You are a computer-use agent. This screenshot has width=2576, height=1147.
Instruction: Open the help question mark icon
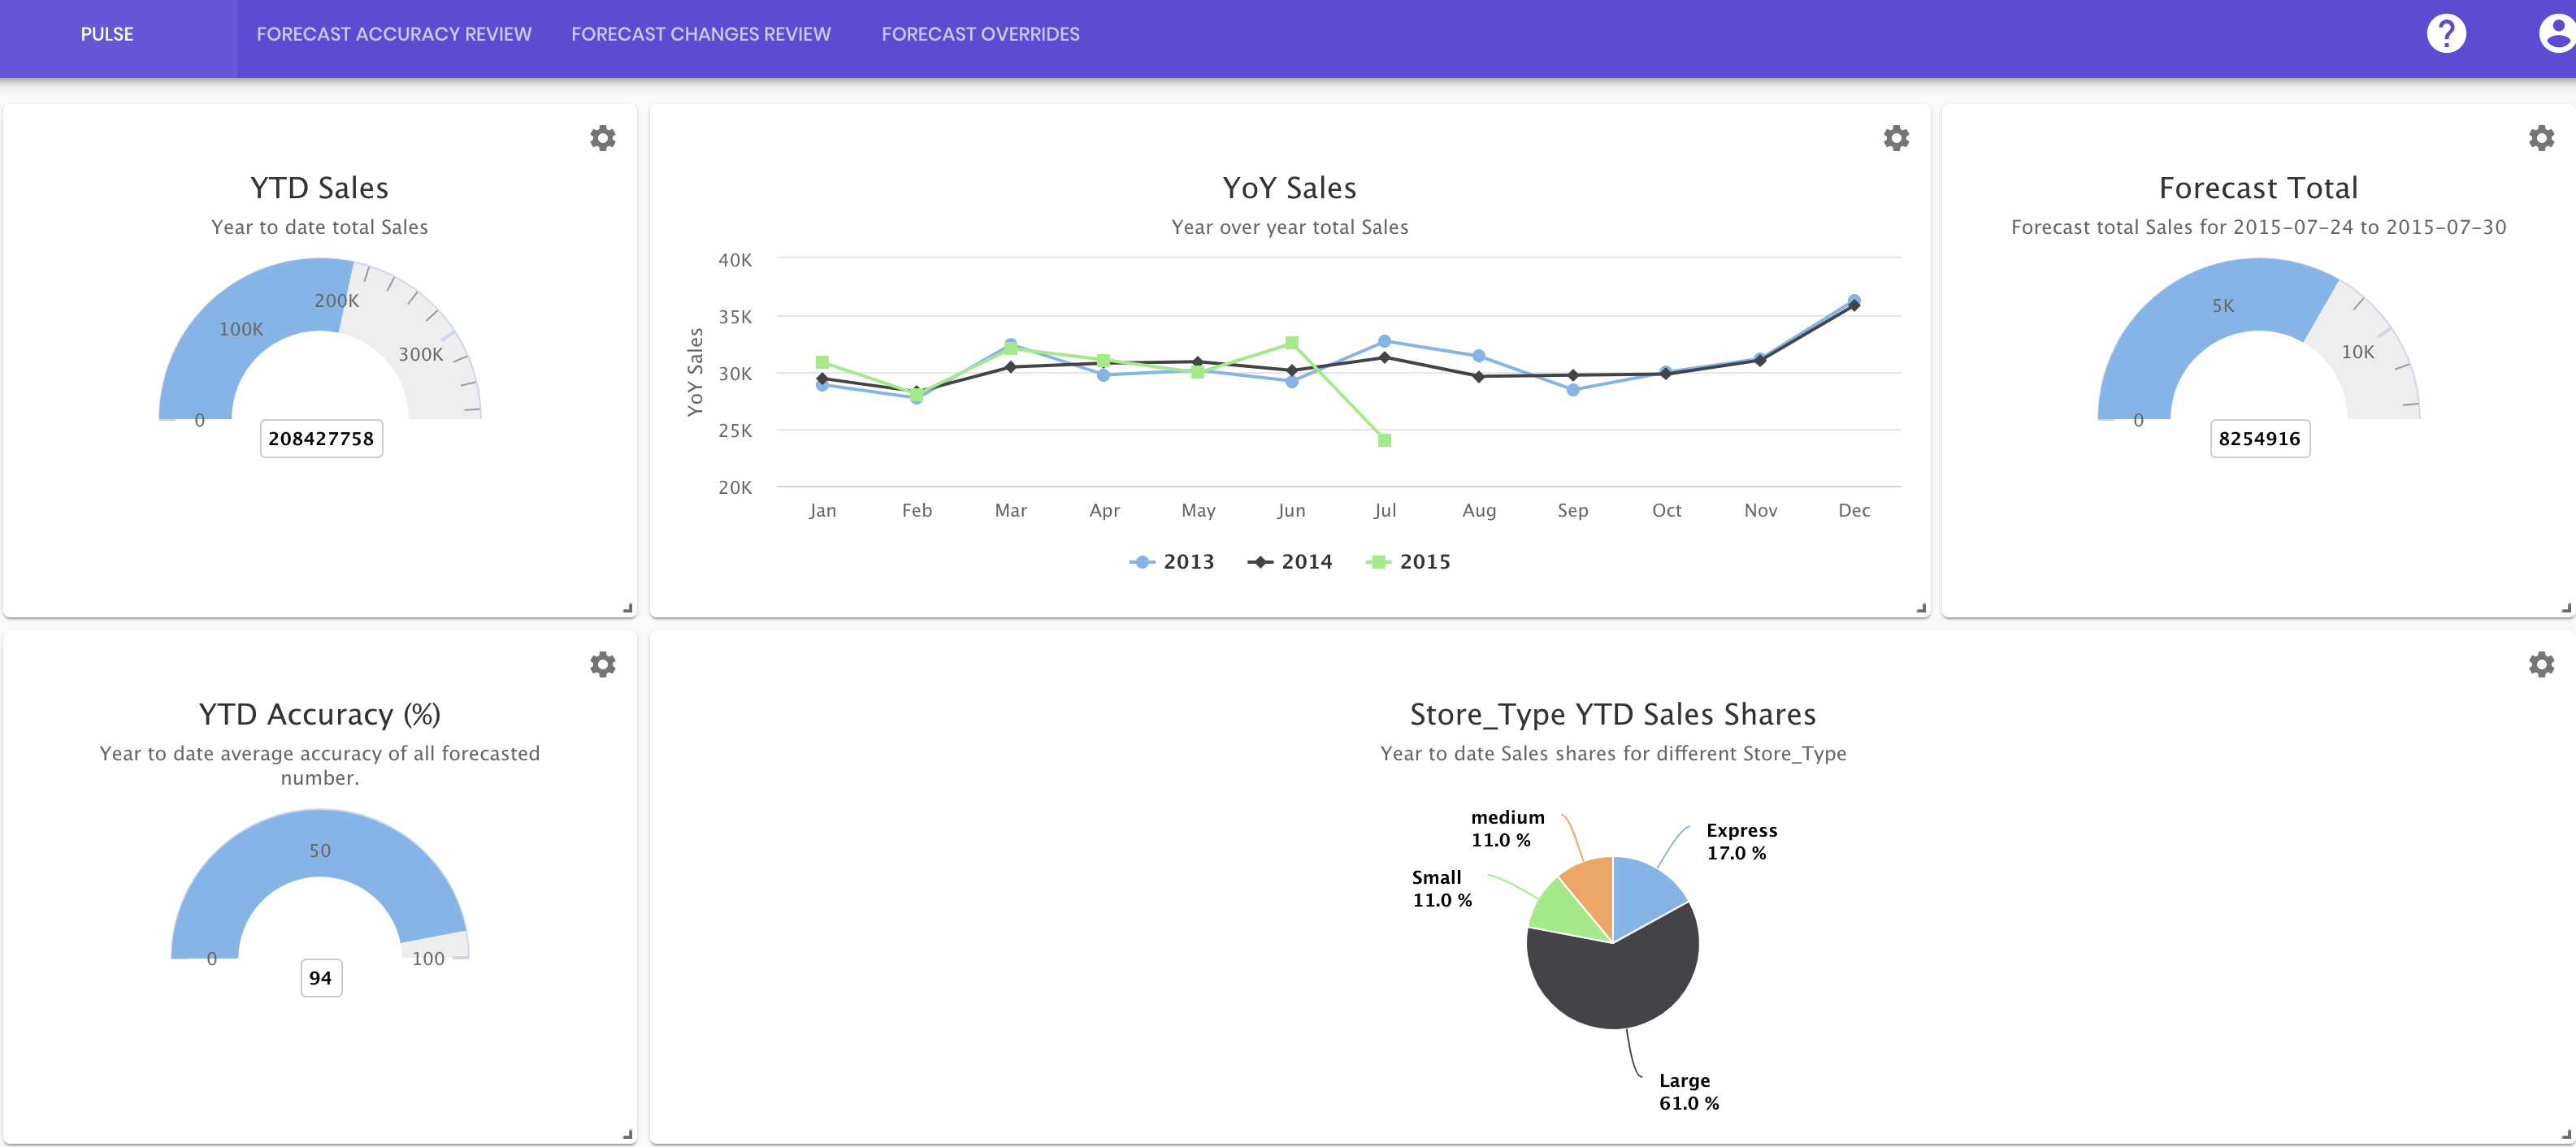pyautogui.click(x=2446, y=34)
